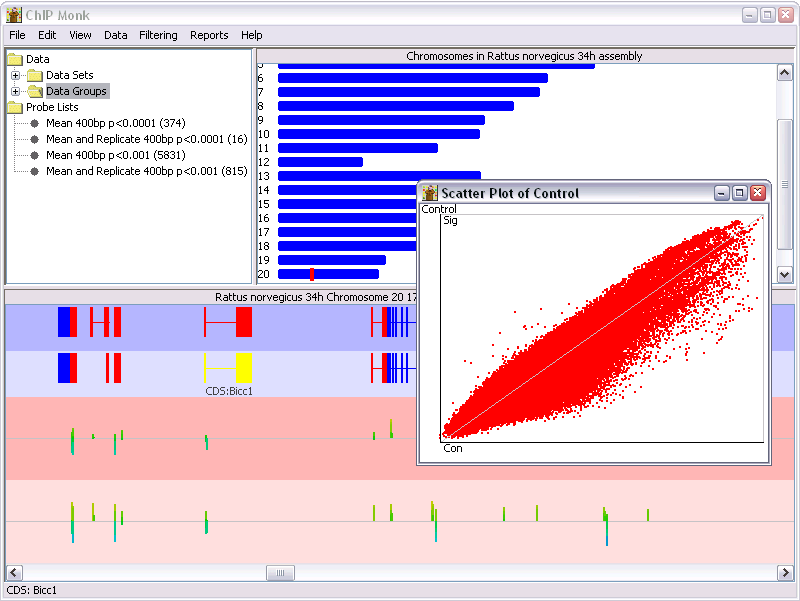Select the Data Groups folder icon
The image size is (800, 601).
[35, 91]
